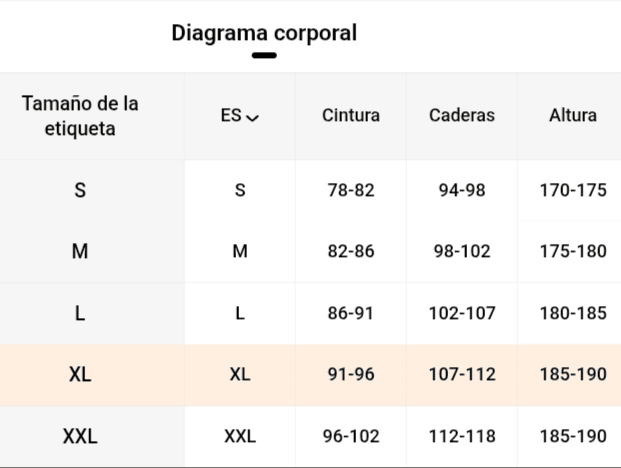Click the 78-82 waist measurement cell
This screenshot has width=621, height=468.
pos(351,189)
